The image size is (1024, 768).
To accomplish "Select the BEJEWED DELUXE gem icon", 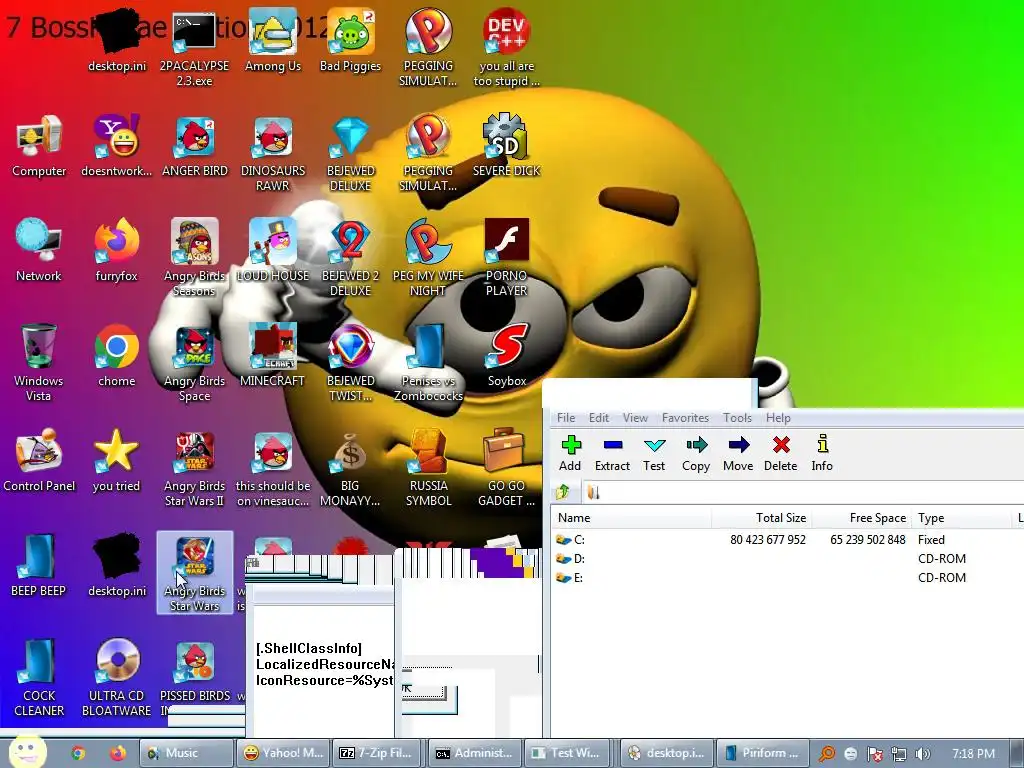I will point(351,153).
